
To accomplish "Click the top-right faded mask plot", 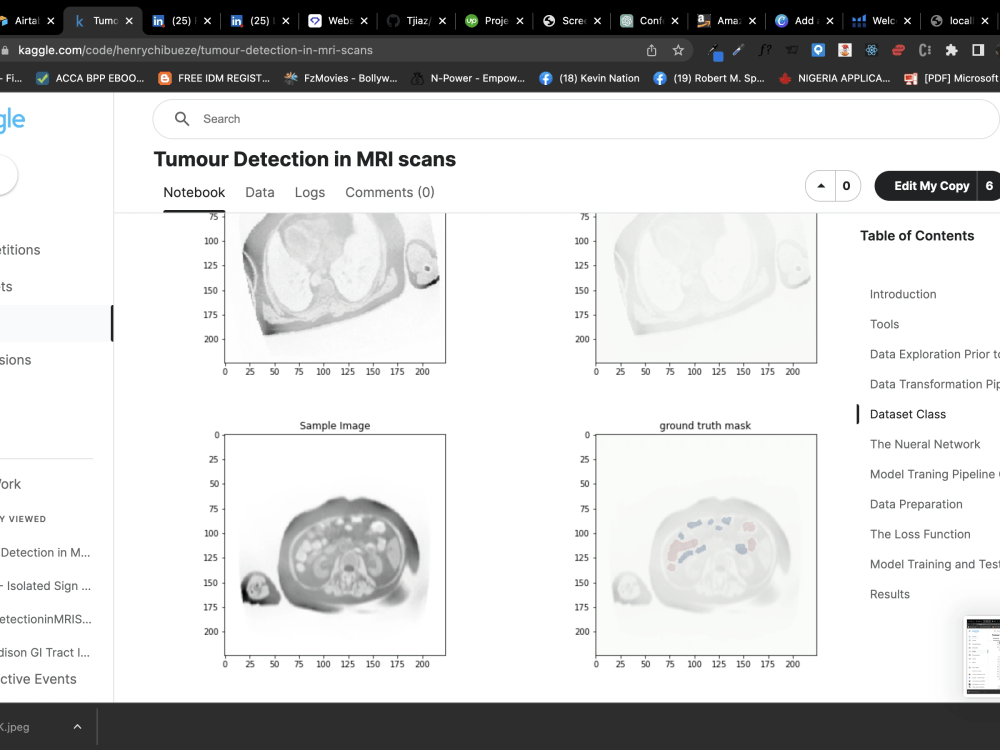I will (x=706, y=288).
